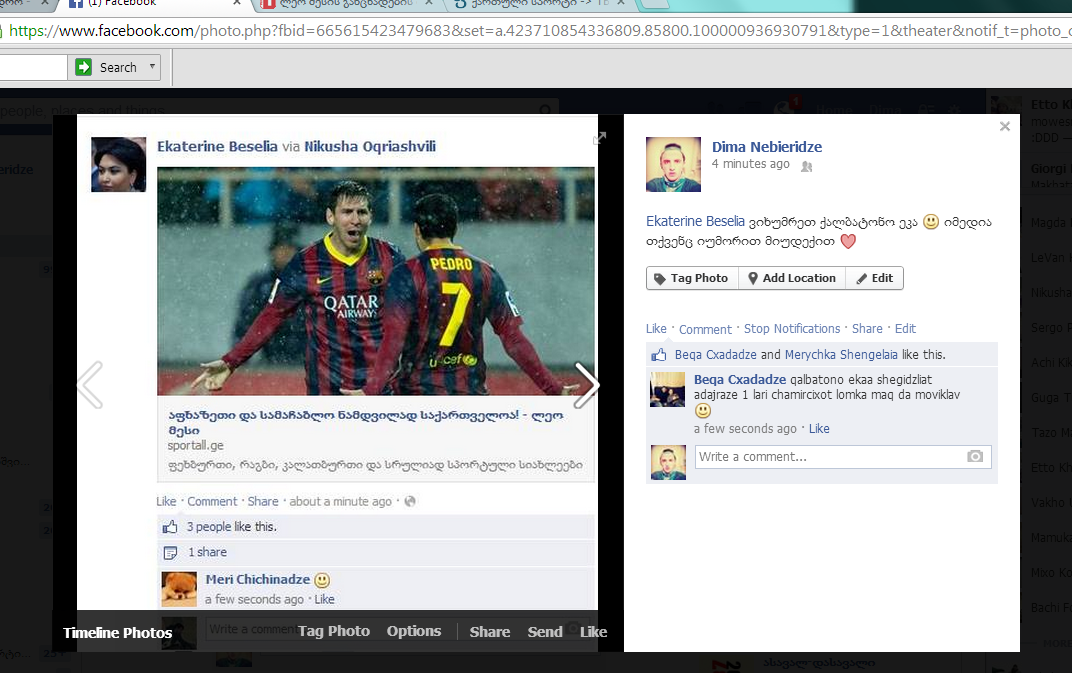1072x673 pixels.
Task: Open Dima Nebieridze profile picture thumbnail
Action: [x=673, y=164]
